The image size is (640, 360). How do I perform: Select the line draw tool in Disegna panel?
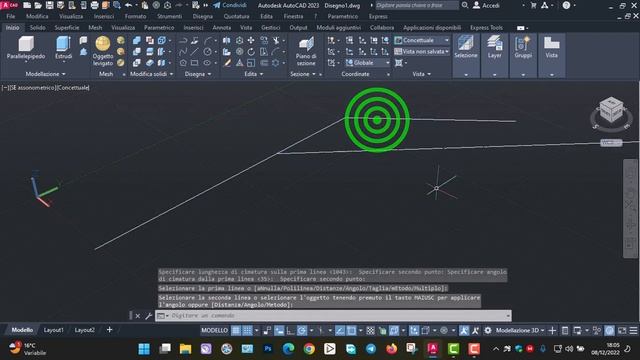point(195,52)
